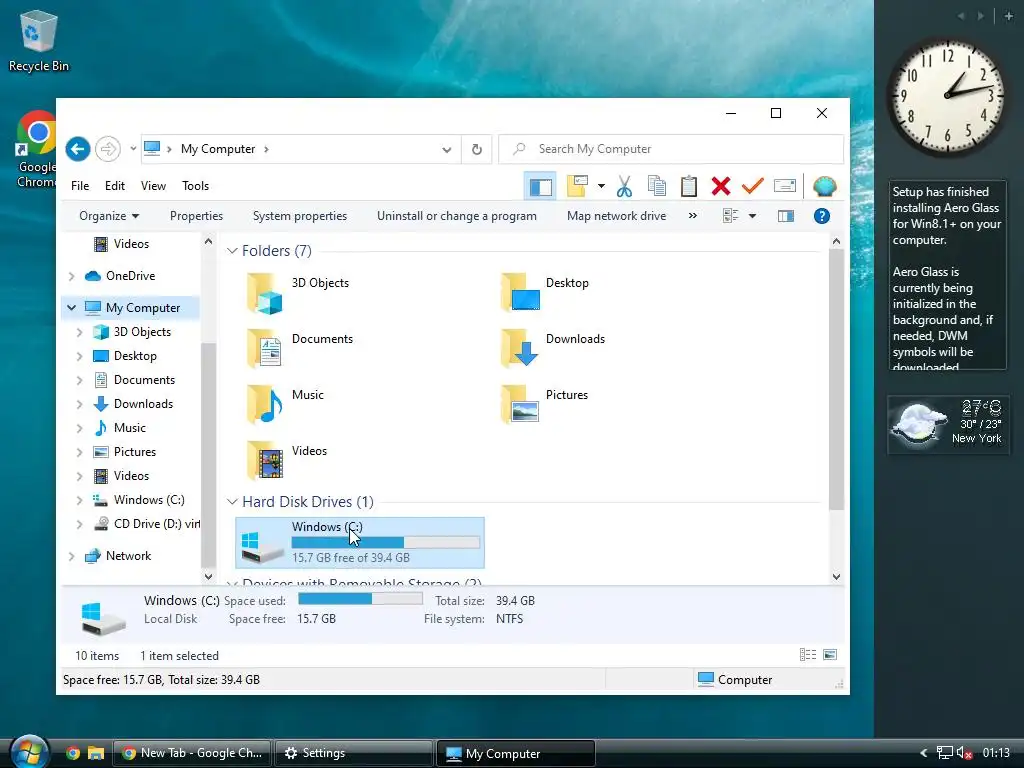Click the weather gadget showing New York
Image resolution: width=1024 pixels, height=768 pixels.
(x=948, y=424)
